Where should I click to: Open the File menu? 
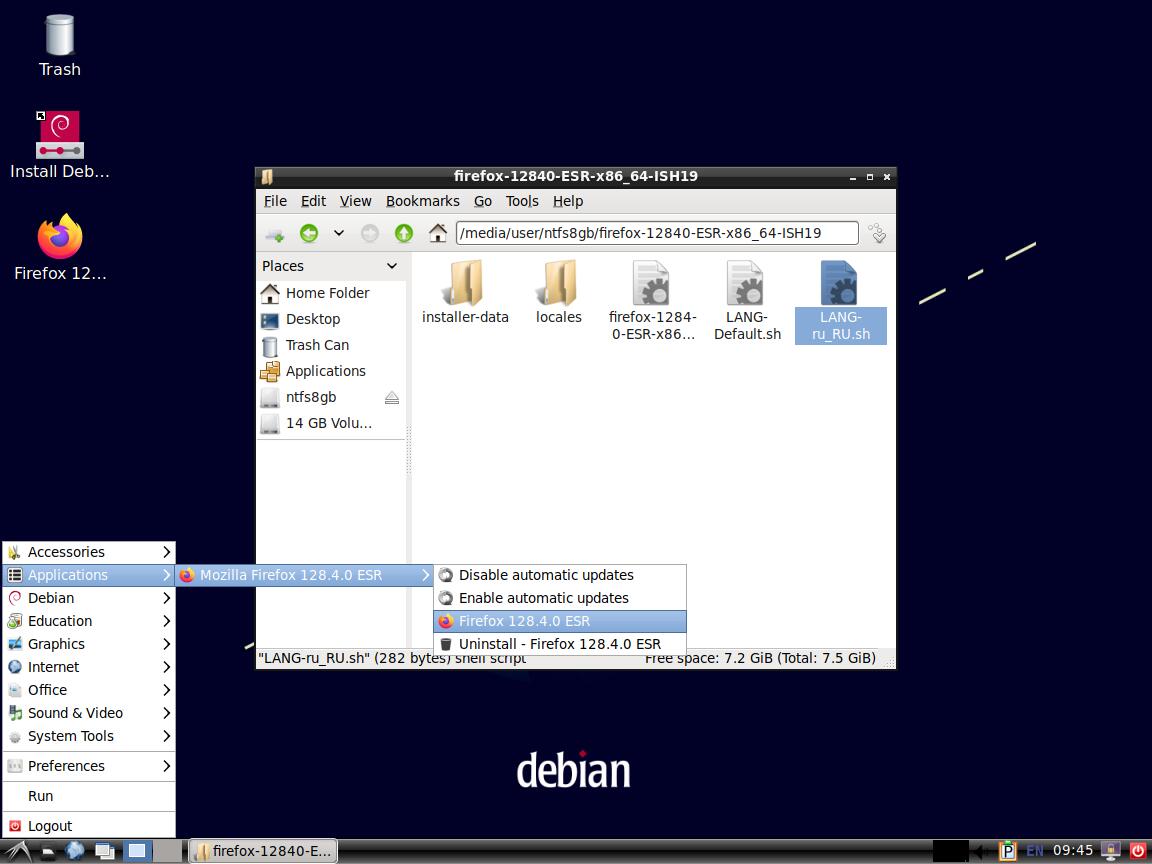(275, 201)
